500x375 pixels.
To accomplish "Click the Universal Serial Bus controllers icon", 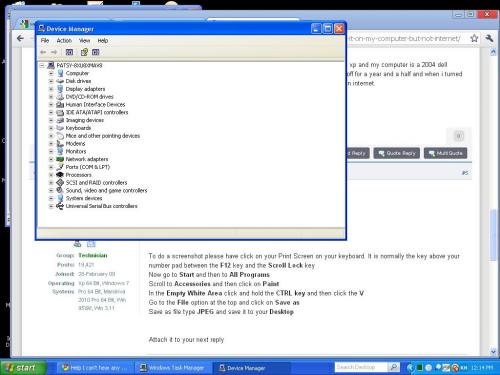I will (60, 206).
